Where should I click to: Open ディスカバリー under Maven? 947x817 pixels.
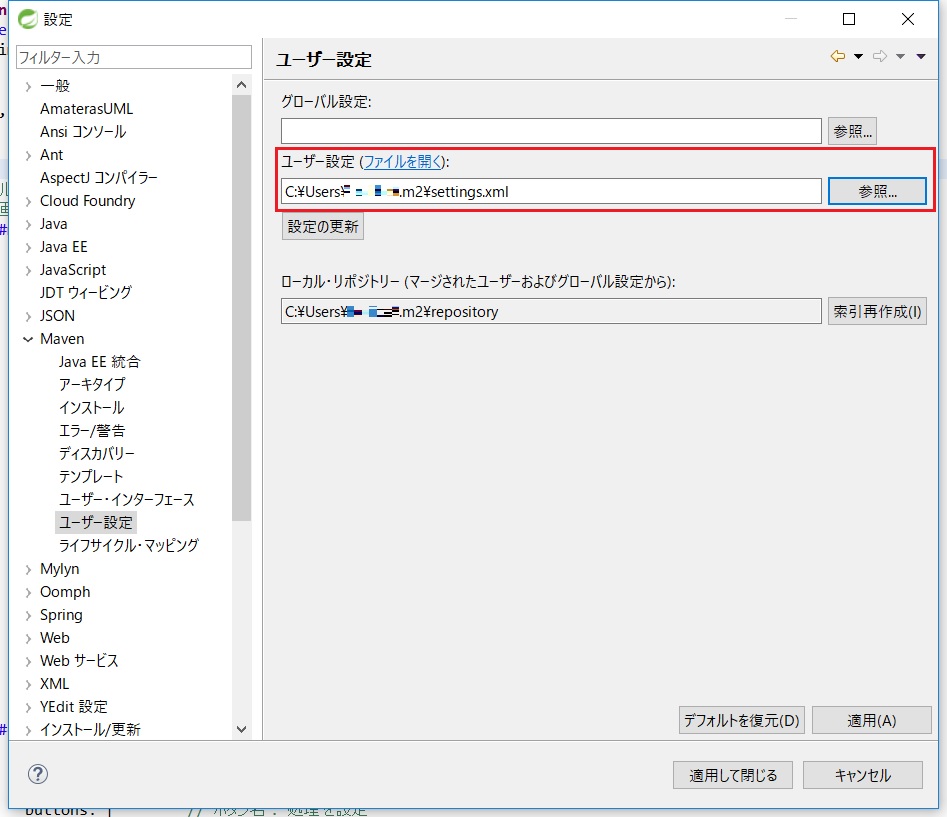pos(97,453)
